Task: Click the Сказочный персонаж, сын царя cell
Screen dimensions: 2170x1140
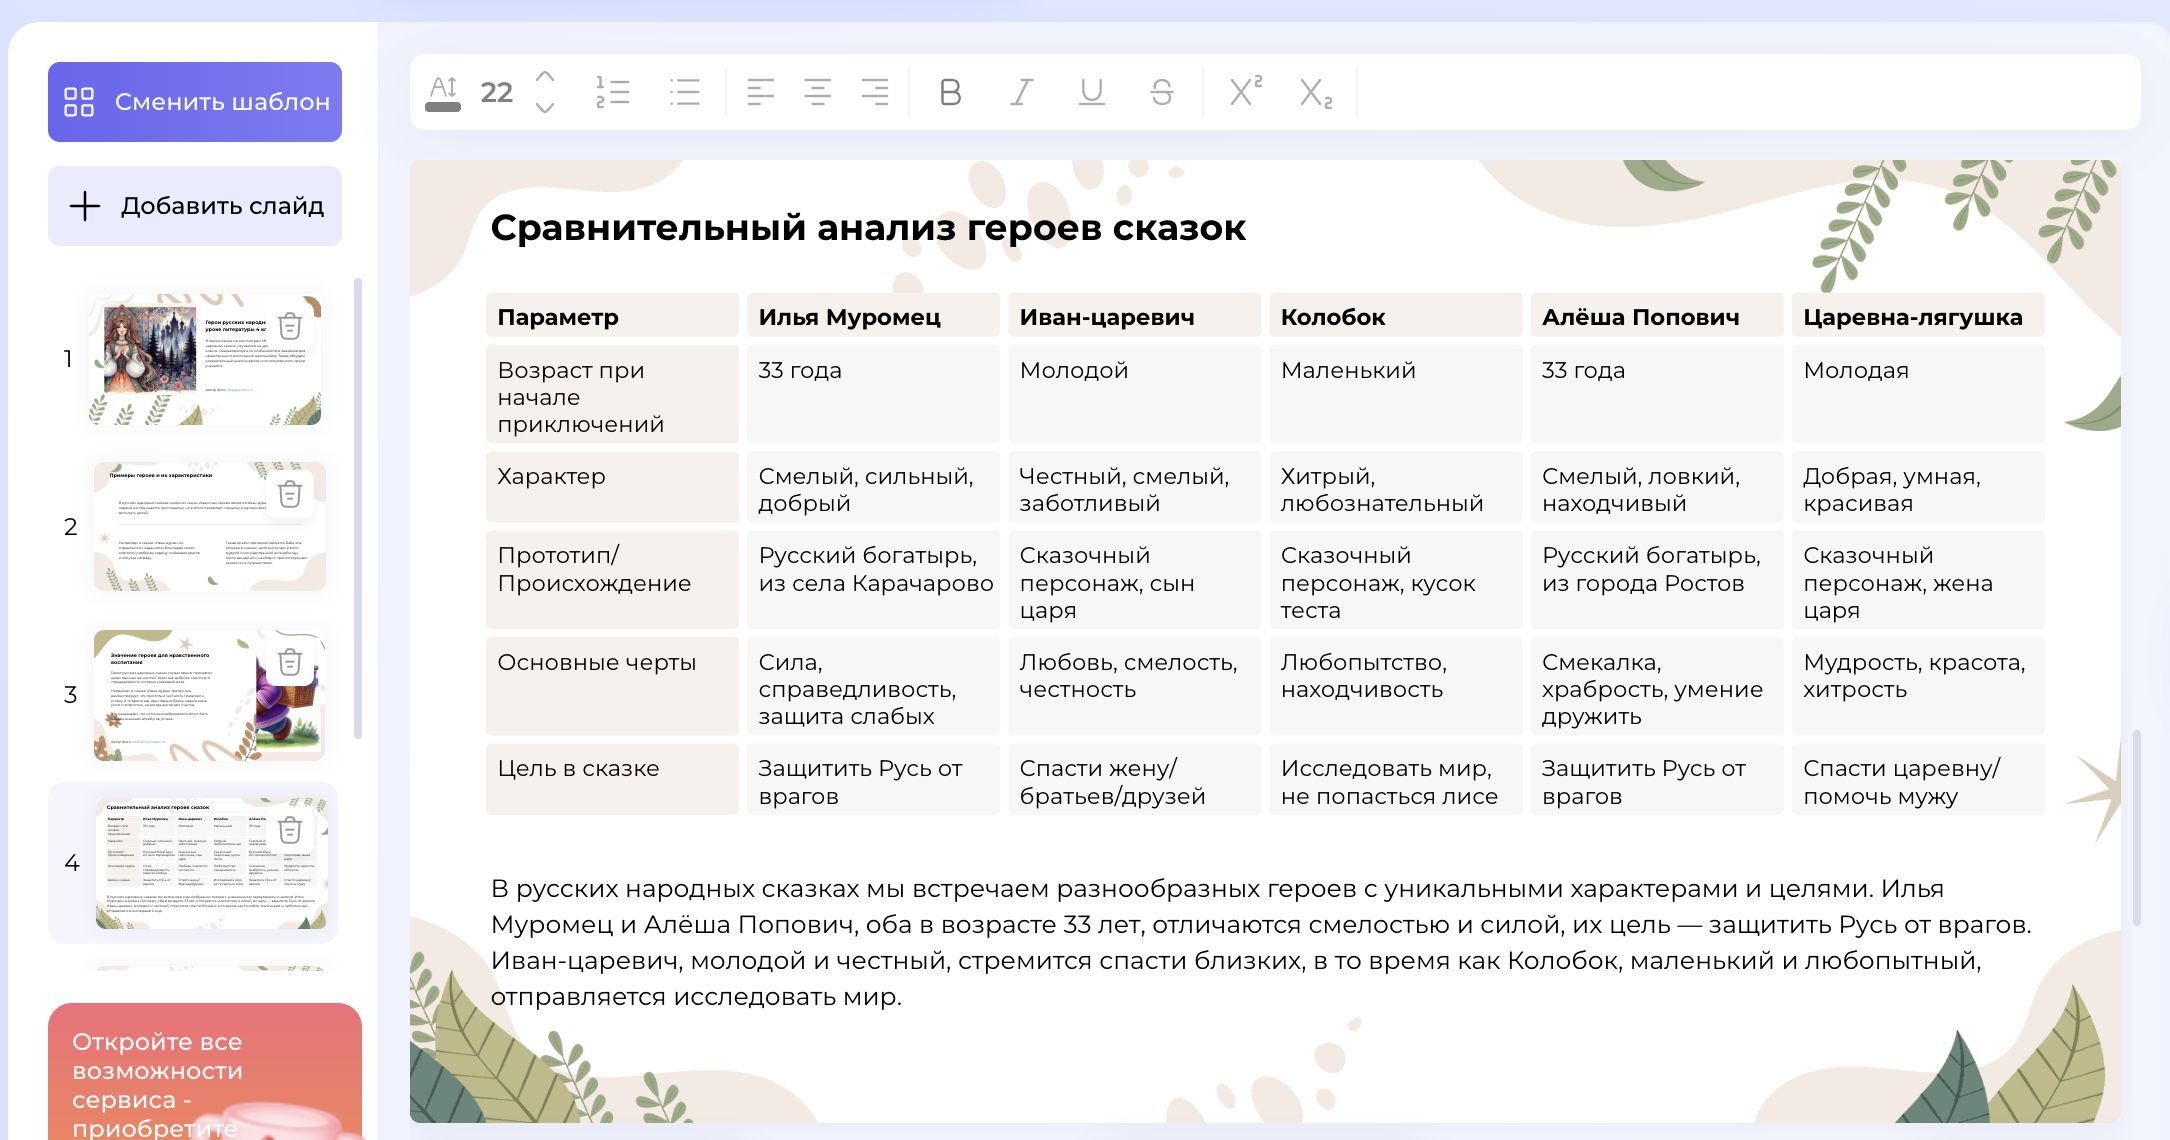Action: pos(1134,581)
